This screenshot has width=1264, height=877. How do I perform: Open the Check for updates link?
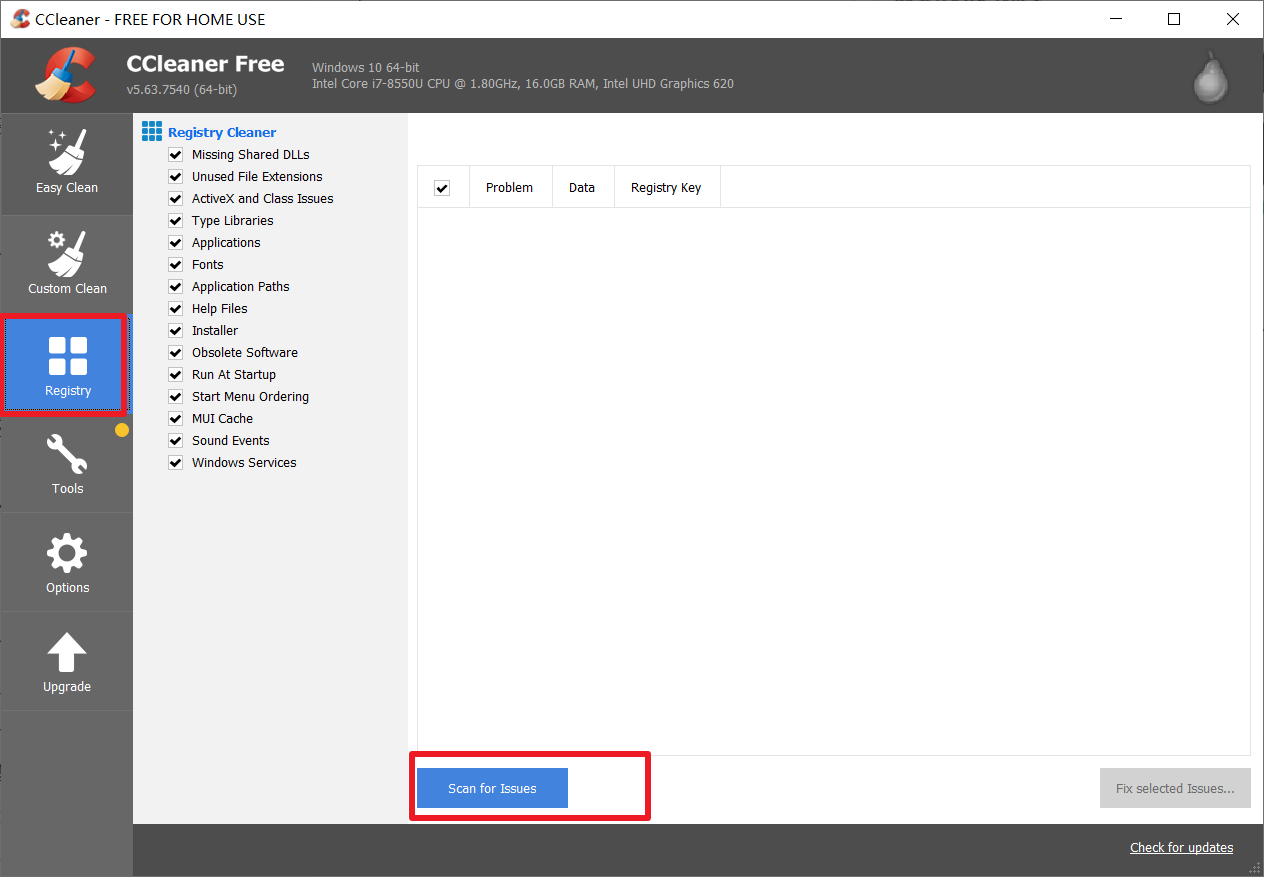click(1181, 847)
